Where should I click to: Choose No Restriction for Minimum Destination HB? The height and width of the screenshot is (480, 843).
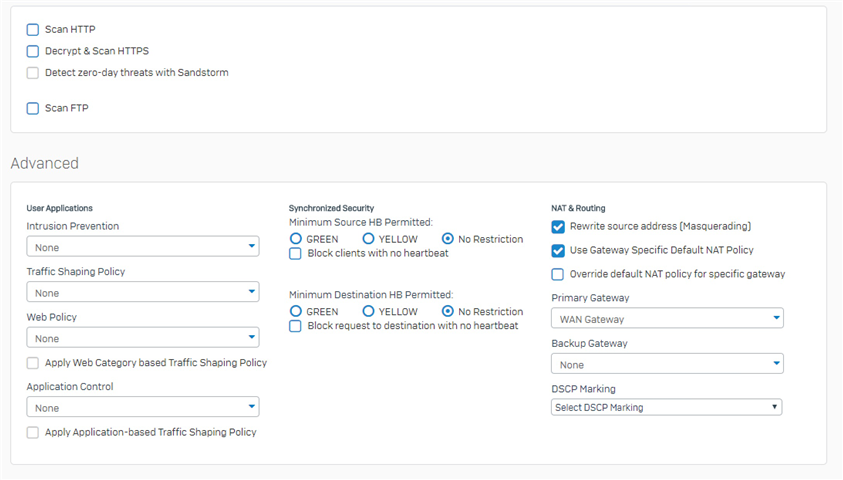[x=447, y=311]
